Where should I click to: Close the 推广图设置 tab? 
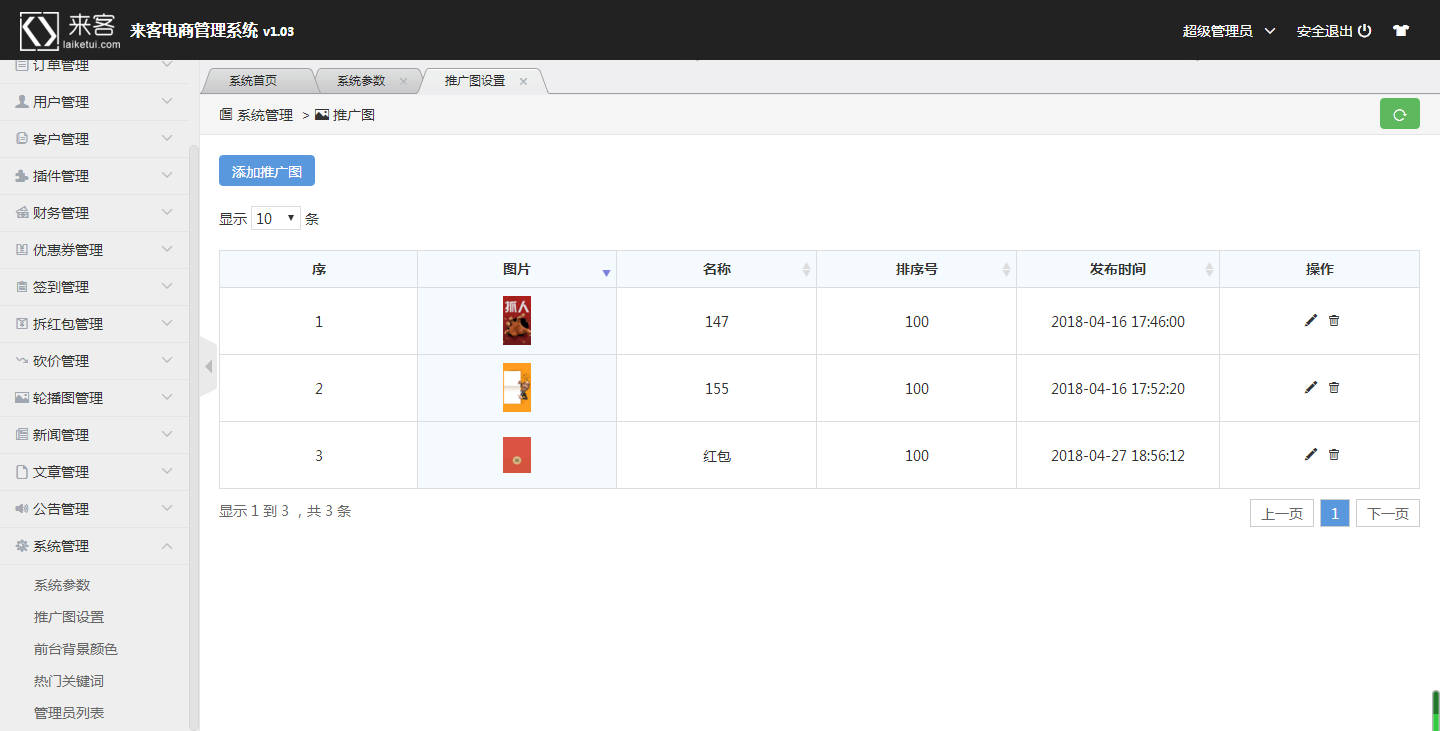point(523,81)
